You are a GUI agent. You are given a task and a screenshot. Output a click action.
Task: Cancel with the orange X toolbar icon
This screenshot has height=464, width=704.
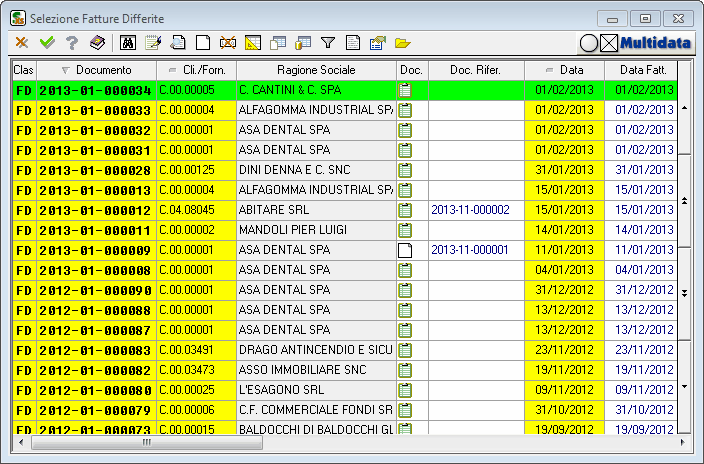click(22, 43)
